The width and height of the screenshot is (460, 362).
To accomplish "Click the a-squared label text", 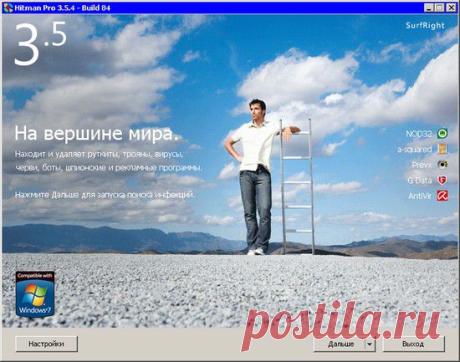I will click(x=415, y=149).
